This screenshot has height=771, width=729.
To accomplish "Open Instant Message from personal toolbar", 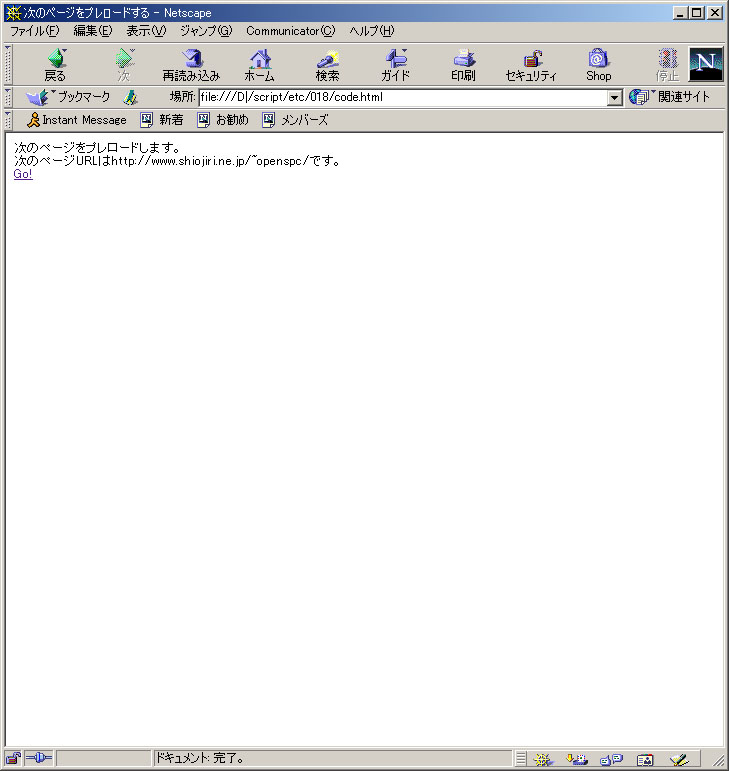I will [x=77, y=120].
